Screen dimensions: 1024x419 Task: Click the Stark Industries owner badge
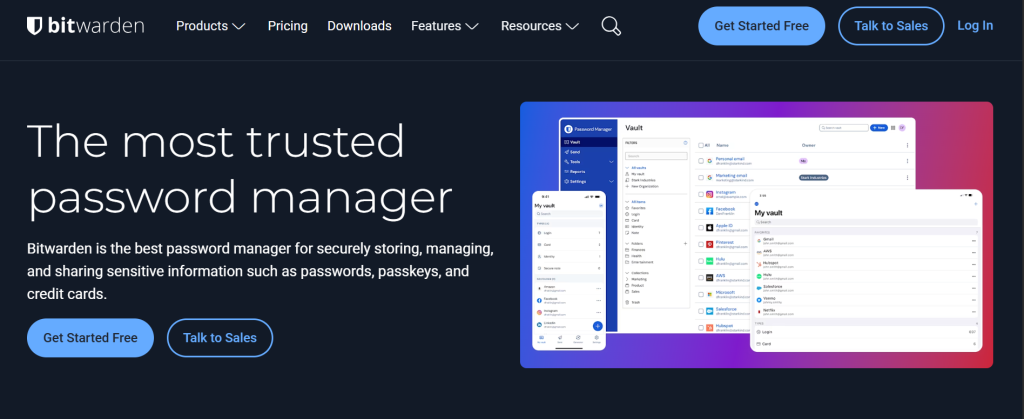(x=814, y=178)
